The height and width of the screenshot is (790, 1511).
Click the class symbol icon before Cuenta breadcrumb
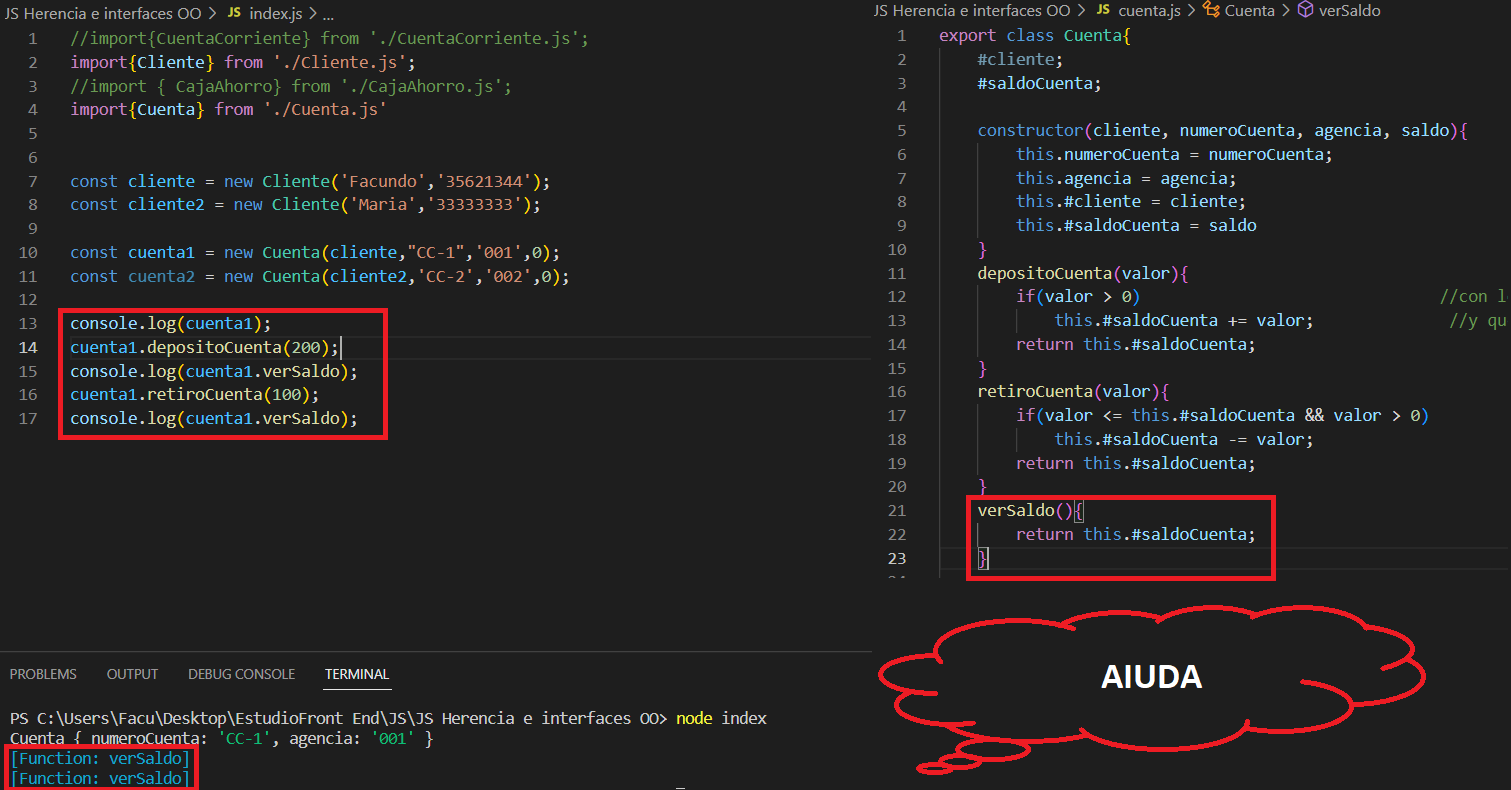1211,10
